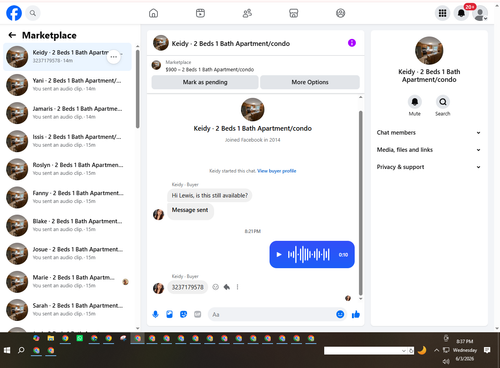This screenshot has width=500, height=368.
Task: Mute the Keidy conversation
Action: (x=415, y=102)
